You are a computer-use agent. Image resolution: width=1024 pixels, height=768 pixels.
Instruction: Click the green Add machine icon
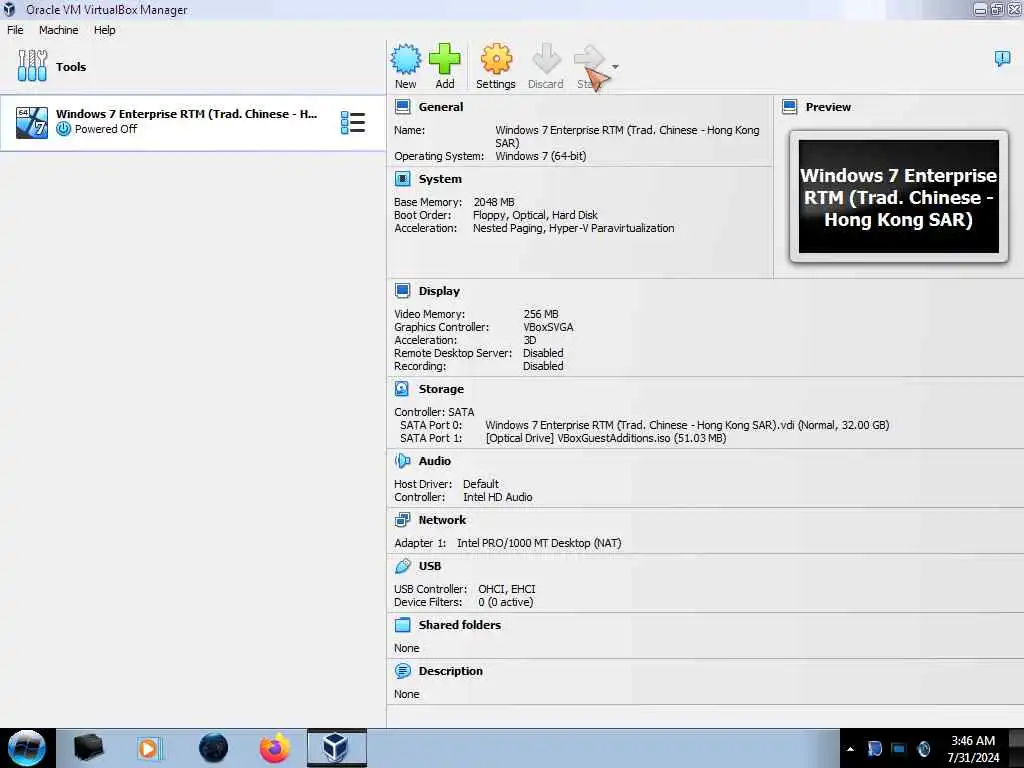click(x=445, y=59)
